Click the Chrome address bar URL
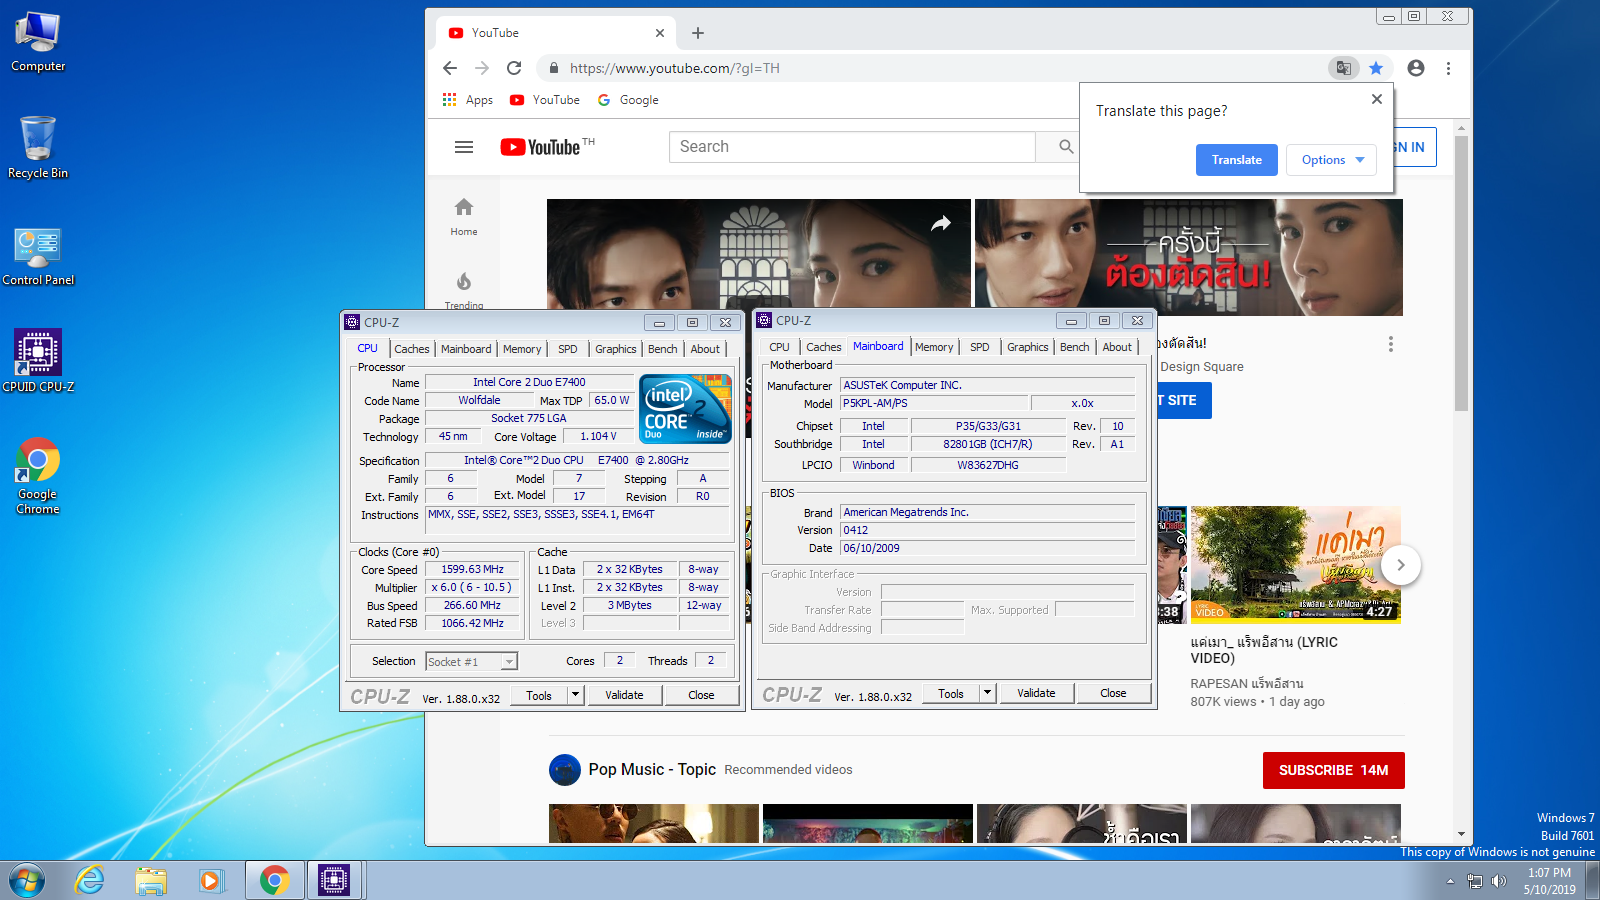The width and height of the screenshot is (1600, 900). click(675, 68)
